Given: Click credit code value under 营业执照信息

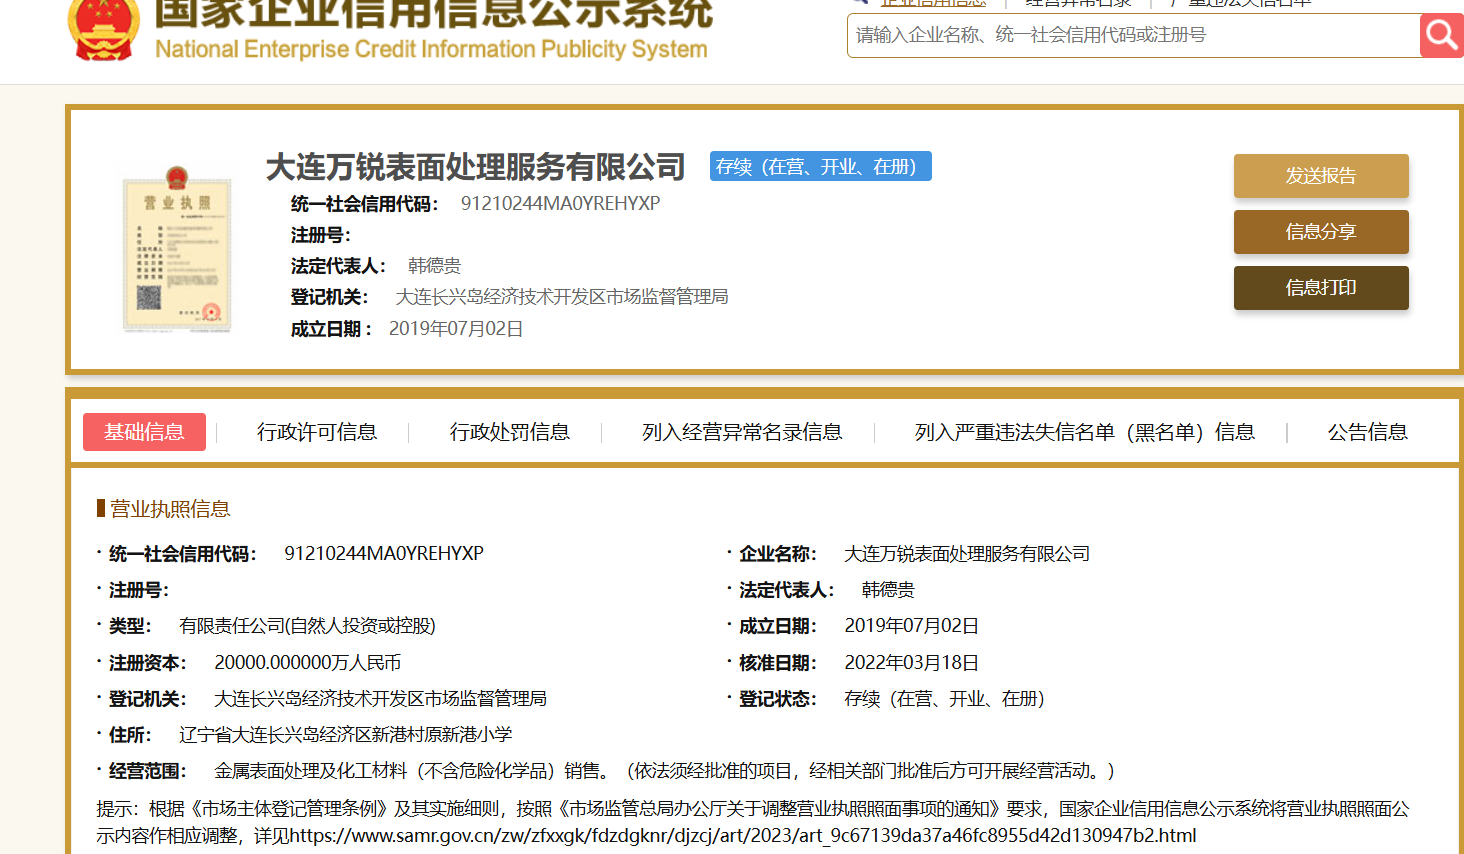Looking at the screenshot, I should [384, 554].
